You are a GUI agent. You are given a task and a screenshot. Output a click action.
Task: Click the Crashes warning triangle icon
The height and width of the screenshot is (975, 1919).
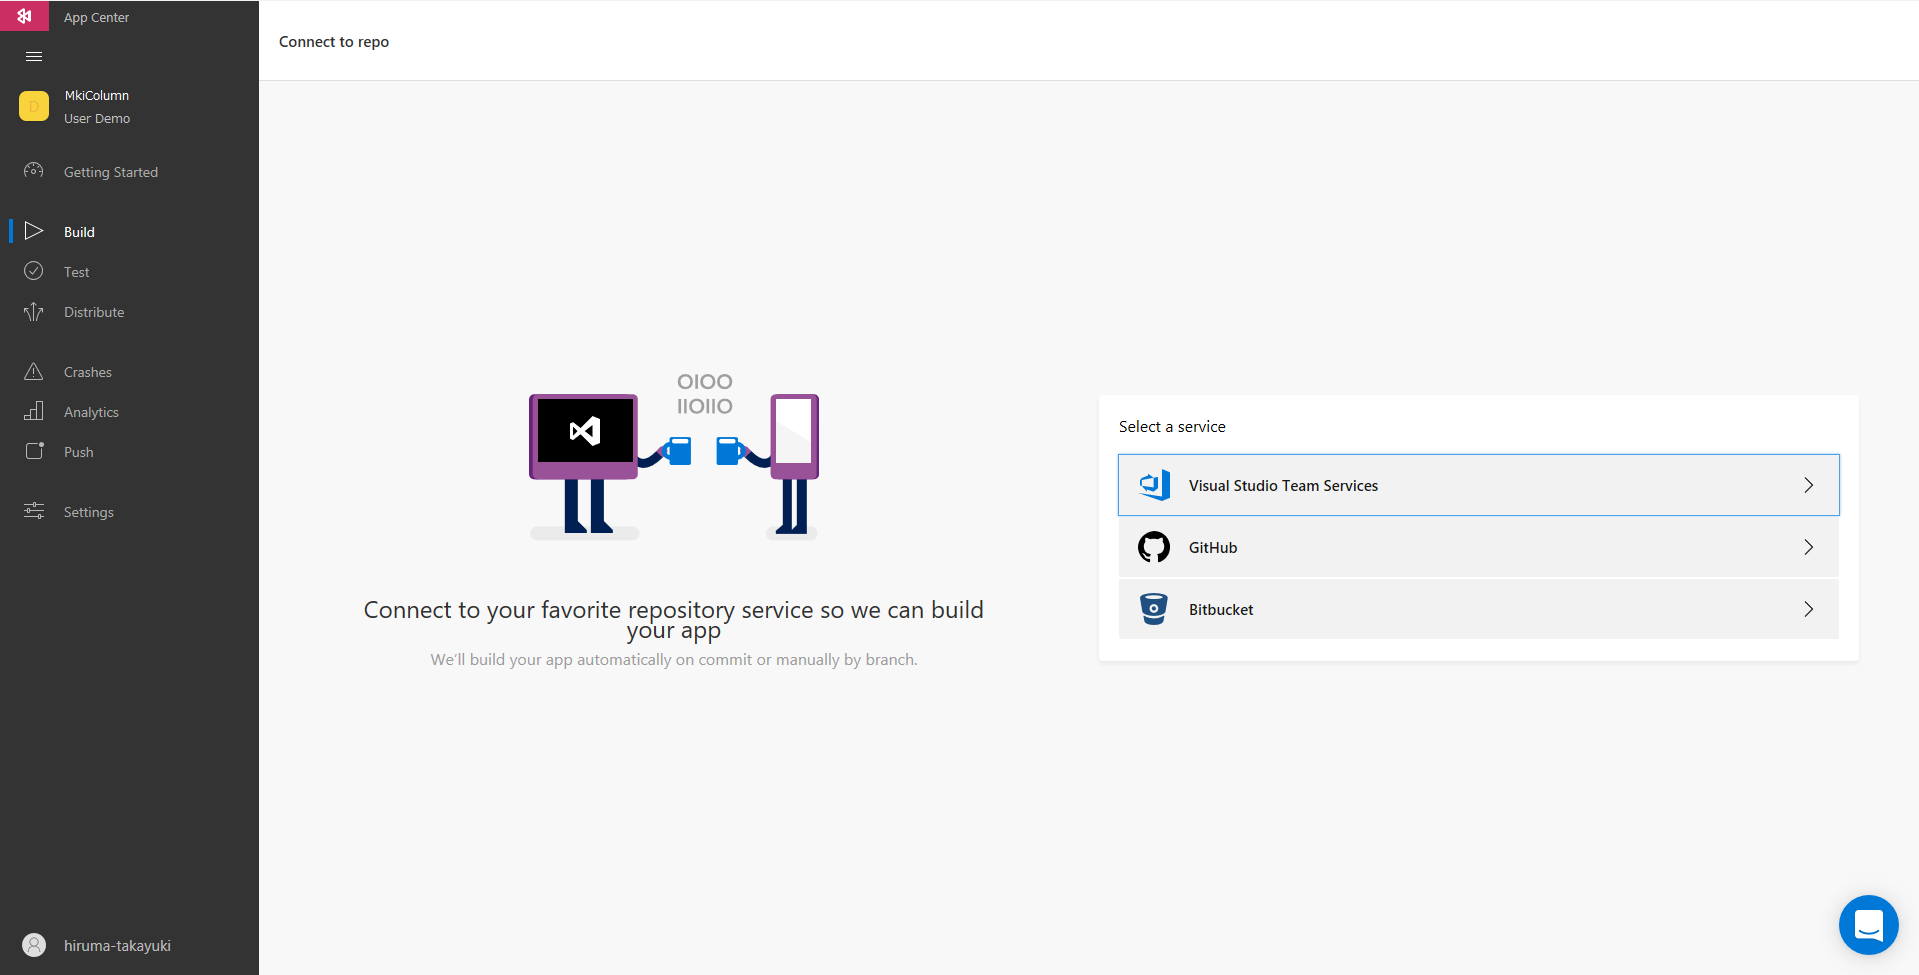(x=34, y=371)
